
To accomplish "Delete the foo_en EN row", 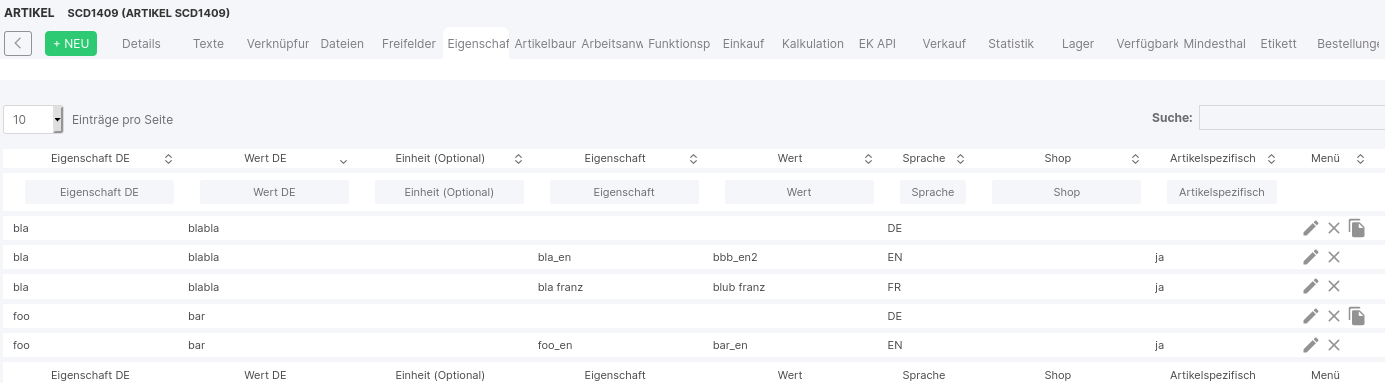I will point(1333,345).
